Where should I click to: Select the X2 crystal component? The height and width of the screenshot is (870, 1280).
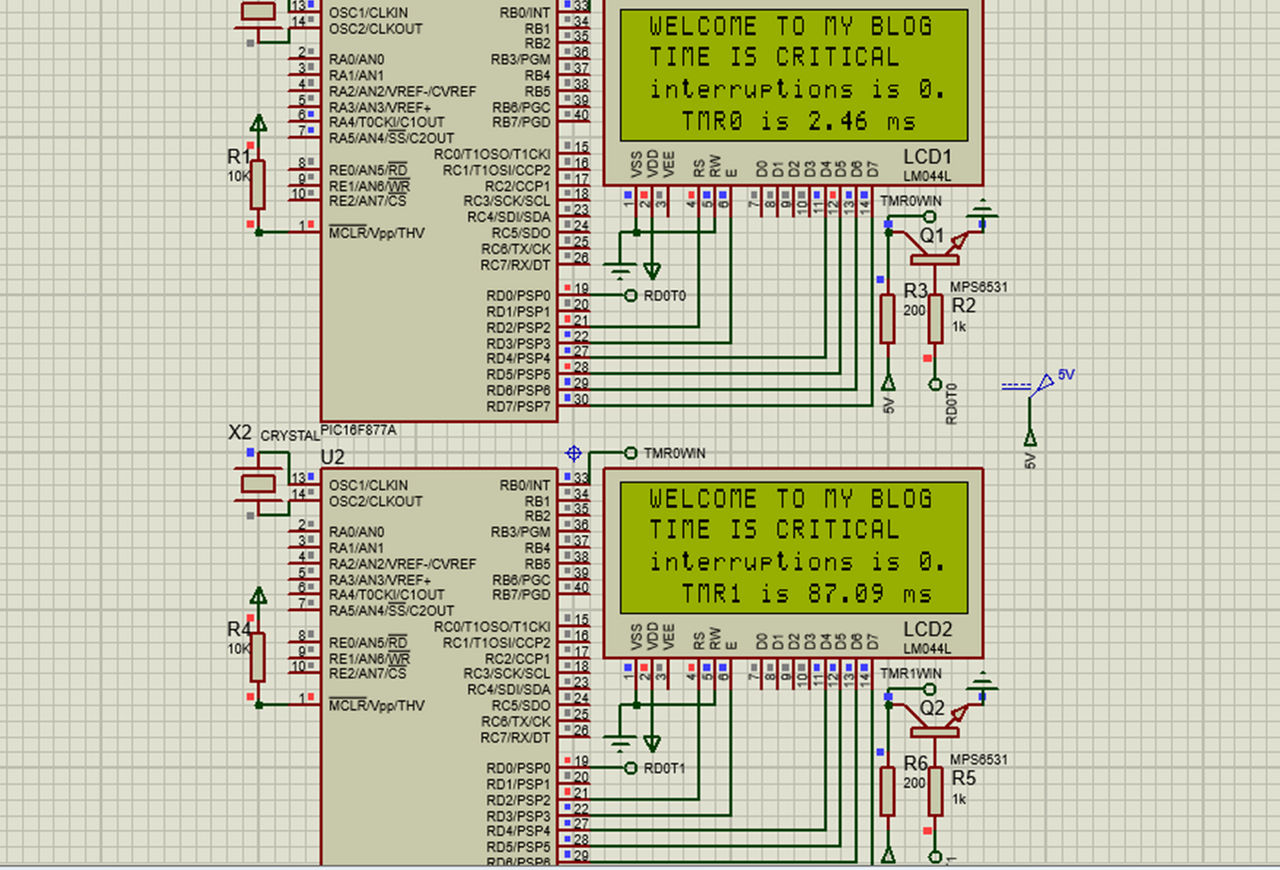click(x=258, y=484)
